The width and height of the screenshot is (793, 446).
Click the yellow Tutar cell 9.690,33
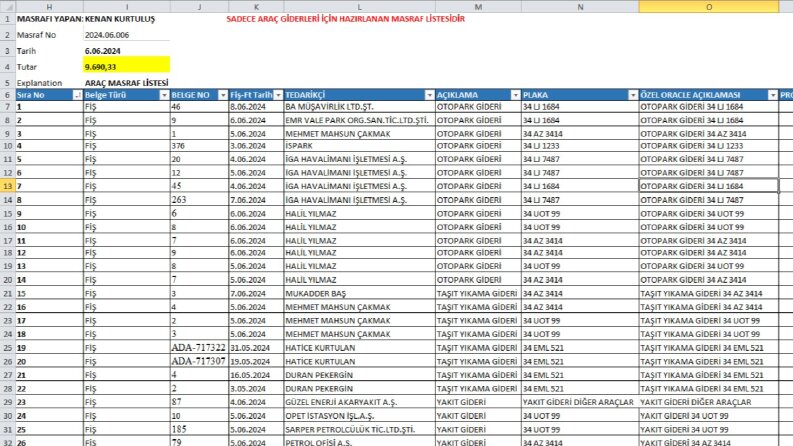pyautogui.click(x=126, y=67)
